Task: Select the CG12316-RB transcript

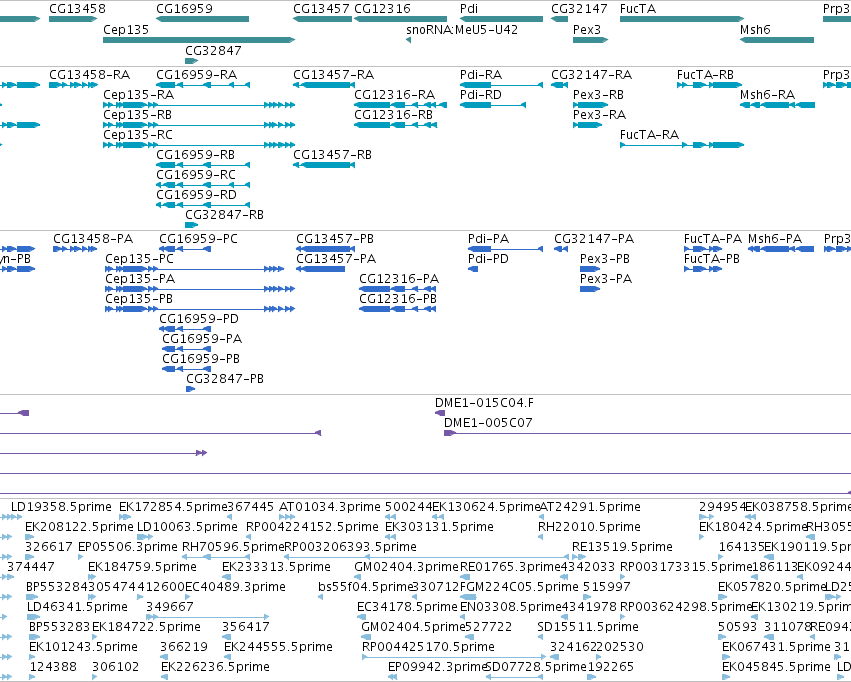Action: [396, 125]
